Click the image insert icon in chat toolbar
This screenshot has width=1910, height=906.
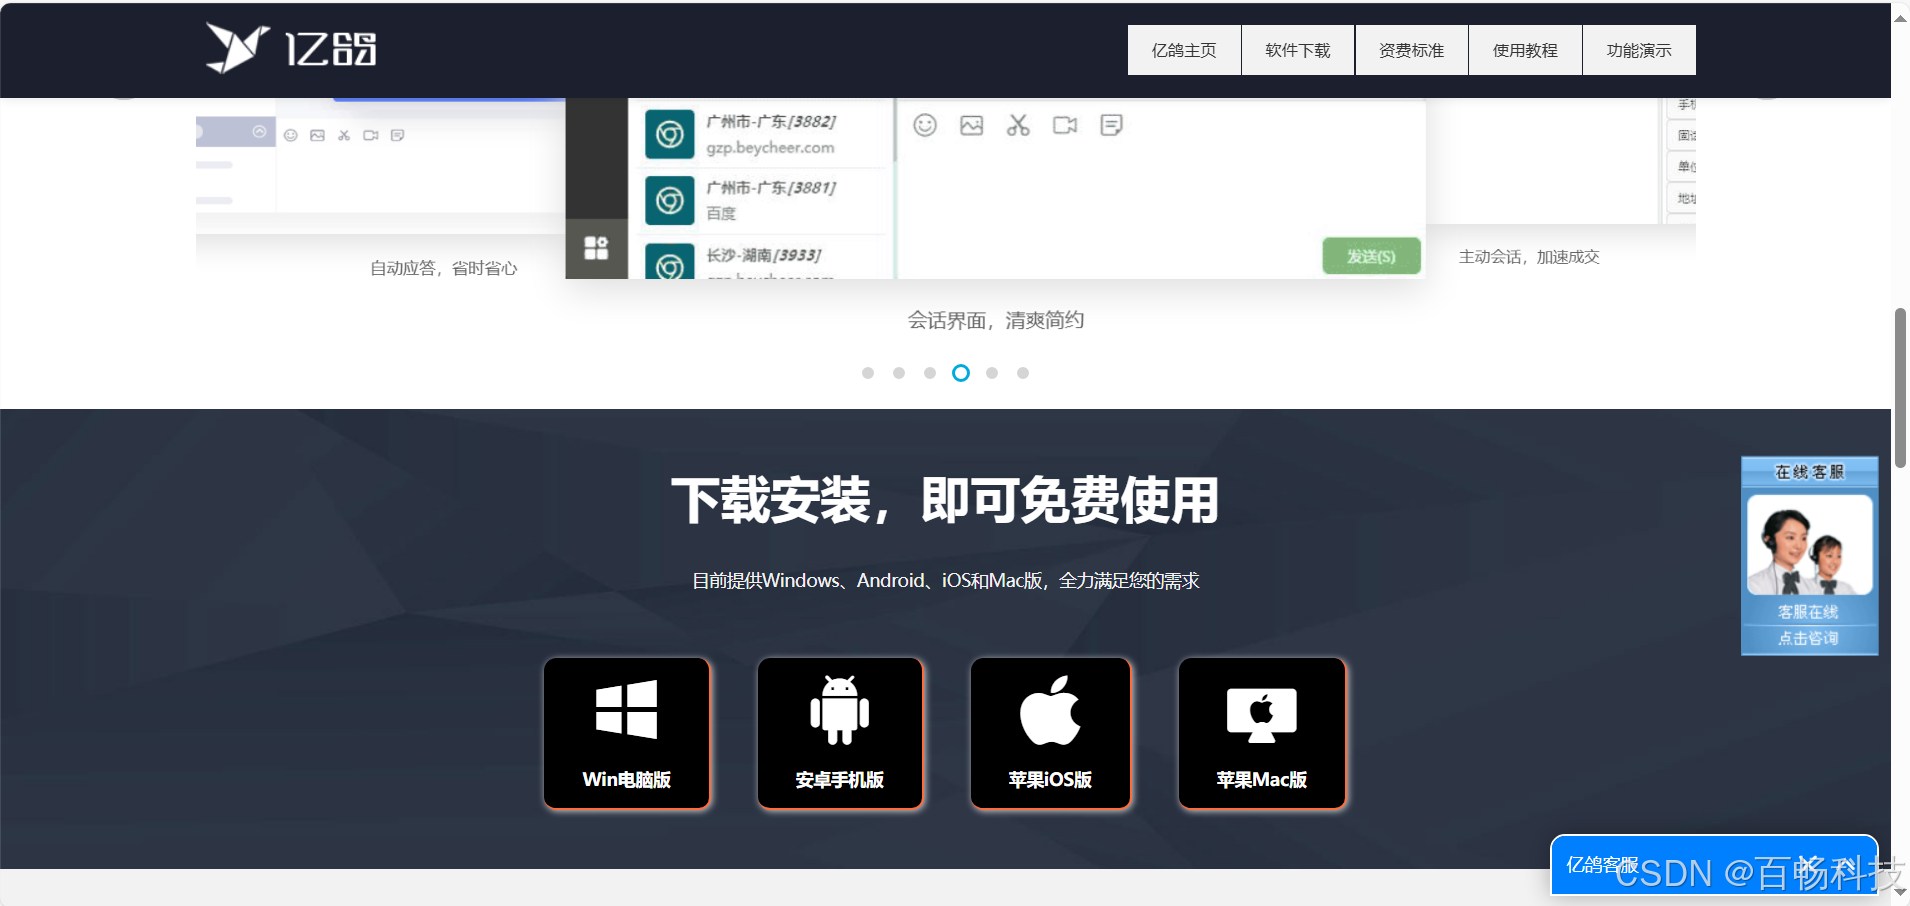coord(972,125)
